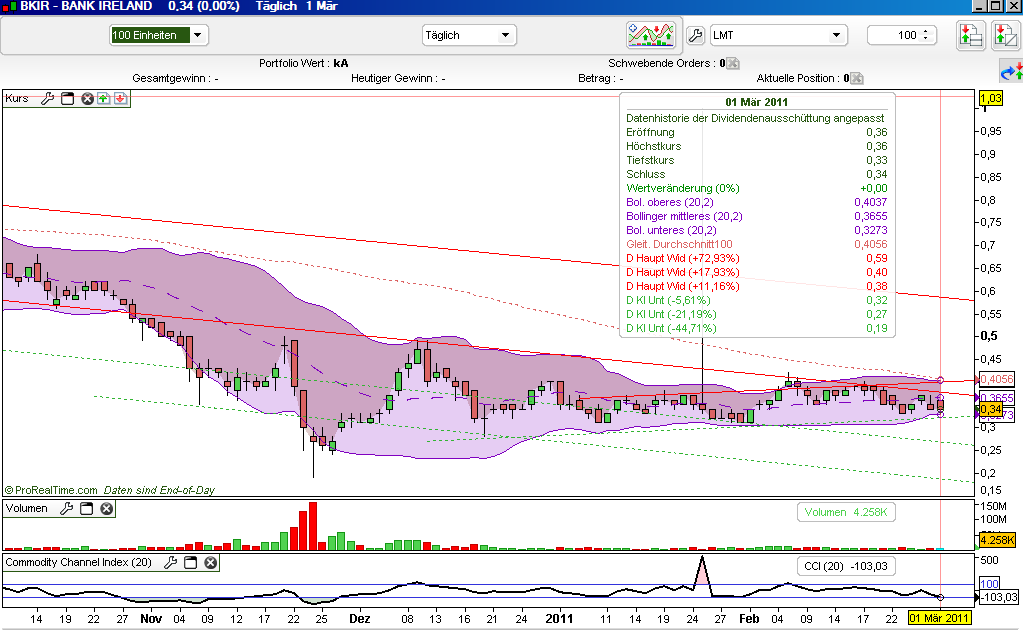Click the Commodity Channel Index (20) label
1023x630 pixels.
(78, 562)
